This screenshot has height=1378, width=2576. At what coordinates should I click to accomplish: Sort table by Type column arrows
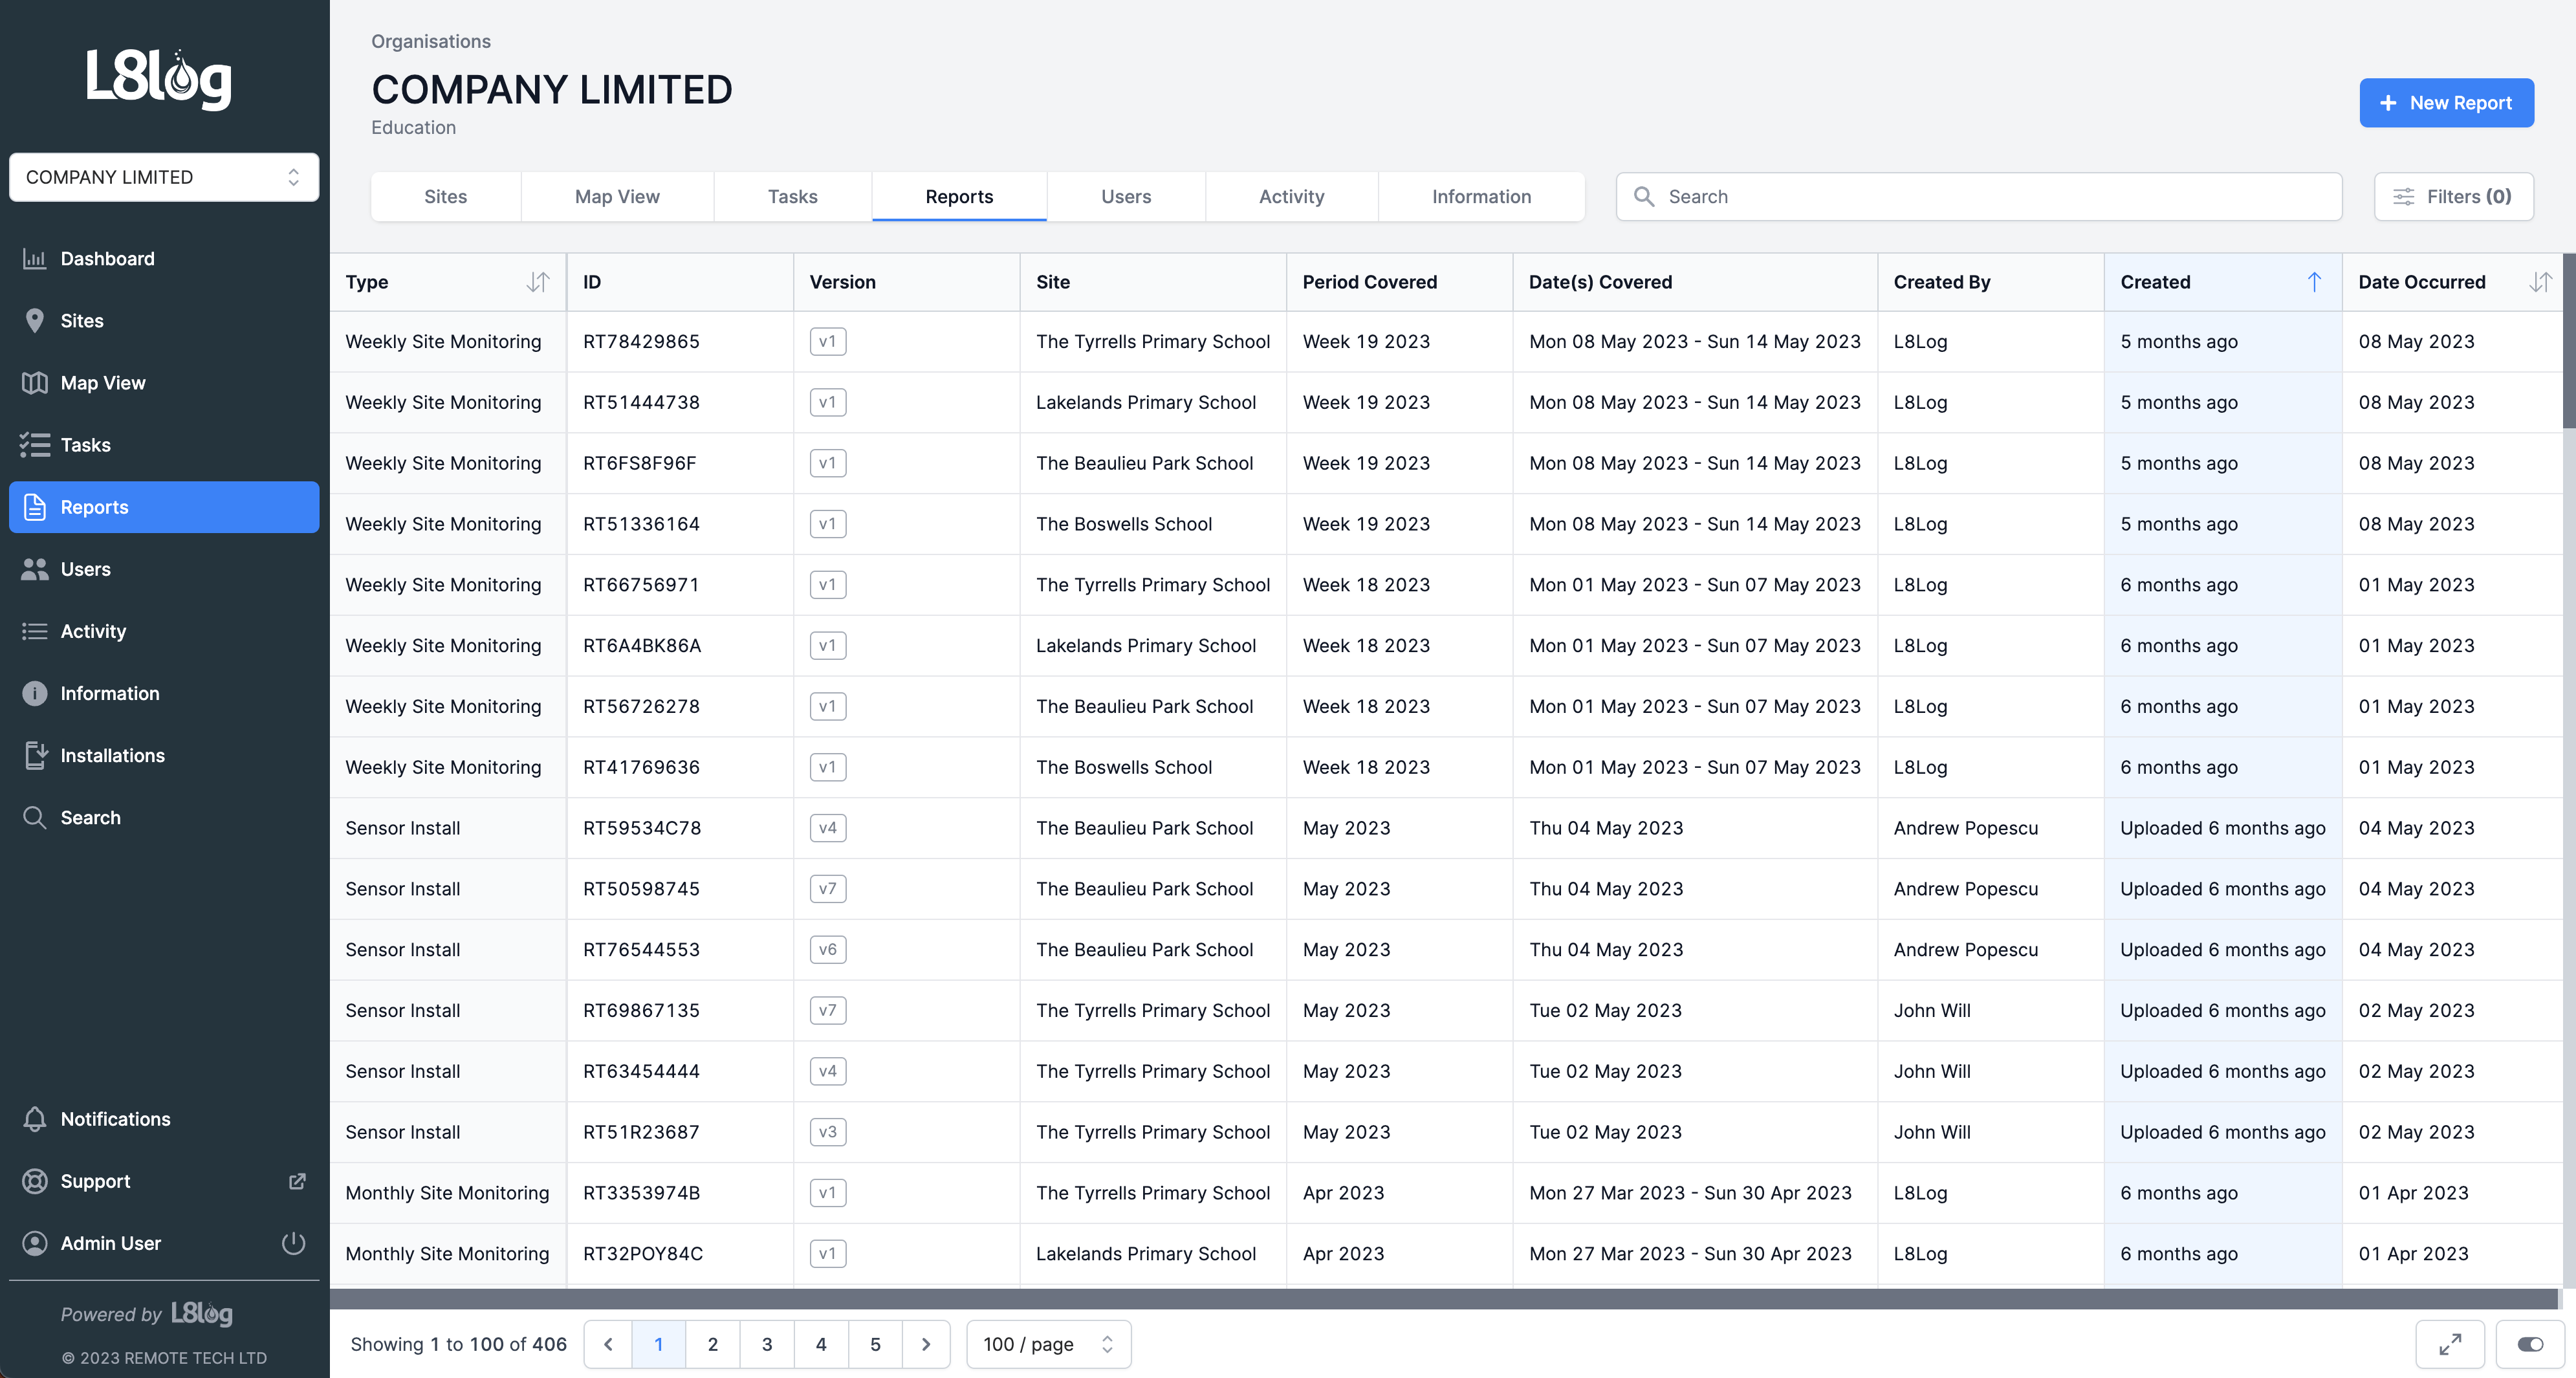click(x=538, y=282)
